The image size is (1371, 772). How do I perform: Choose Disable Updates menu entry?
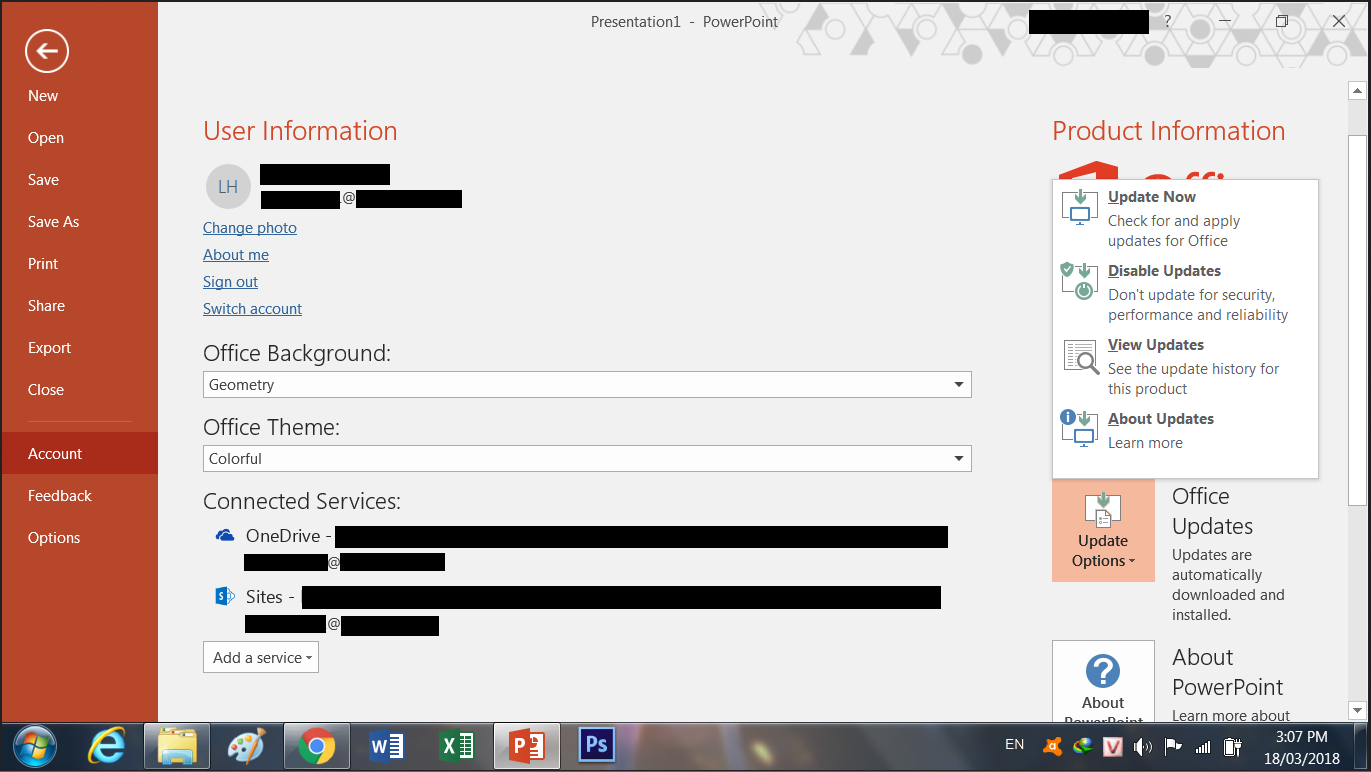[x=1185, y=292]
